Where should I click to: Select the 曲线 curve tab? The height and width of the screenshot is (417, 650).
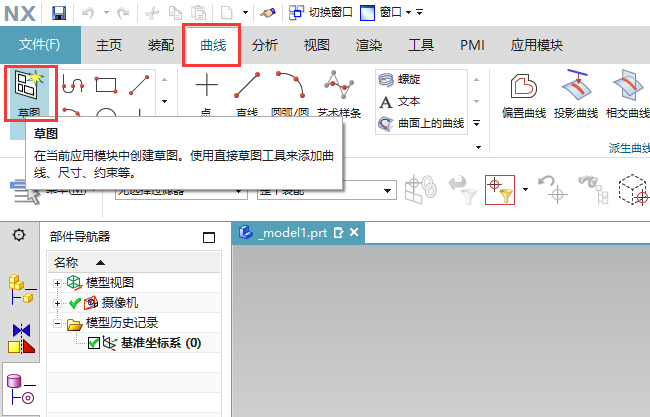[x=213, y=45]
